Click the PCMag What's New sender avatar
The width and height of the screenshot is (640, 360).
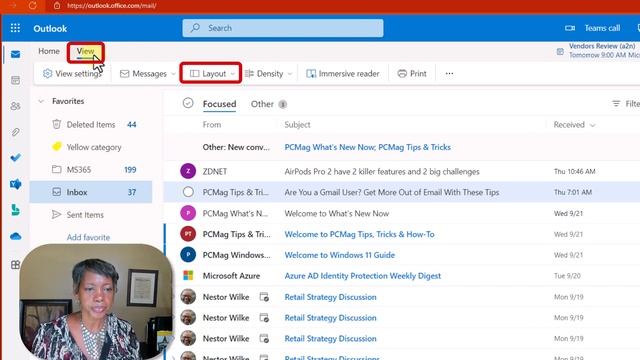click(x=188, y=213)
